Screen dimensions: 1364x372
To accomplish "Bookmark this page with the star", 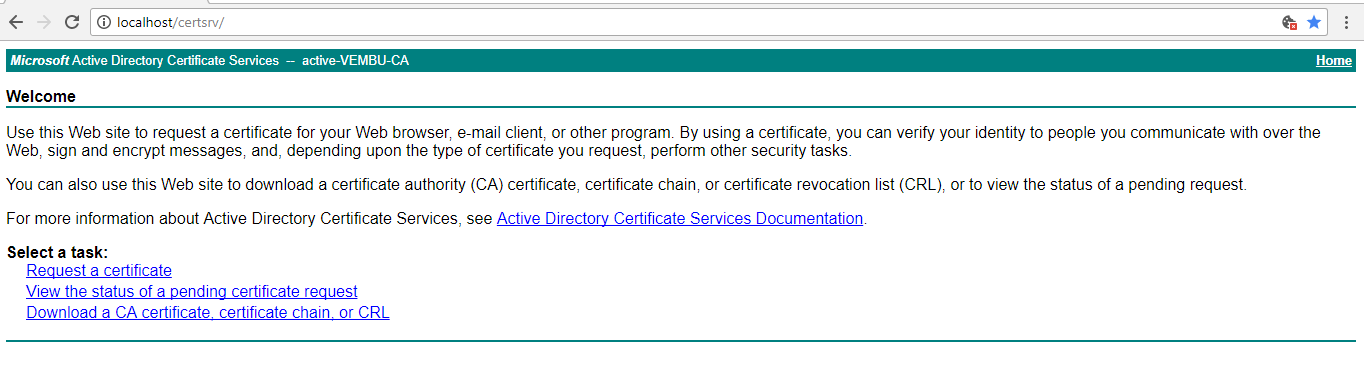I will (1314, 22).
